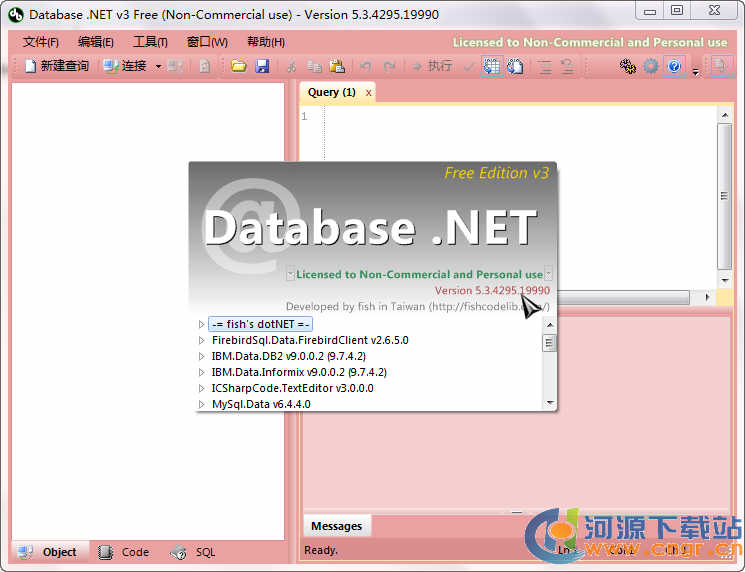Open the 文件(F) menu
The width and height of the screenshot is (745, 572).
tap(40, 42)
